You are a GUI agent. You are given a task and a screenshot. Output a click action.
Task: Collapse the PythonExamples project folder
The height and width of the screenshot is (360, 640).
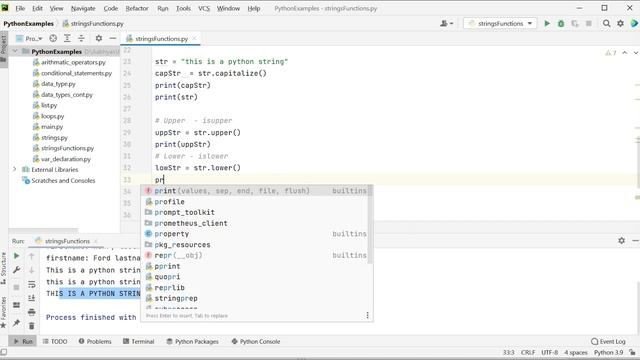pos(15,51)
